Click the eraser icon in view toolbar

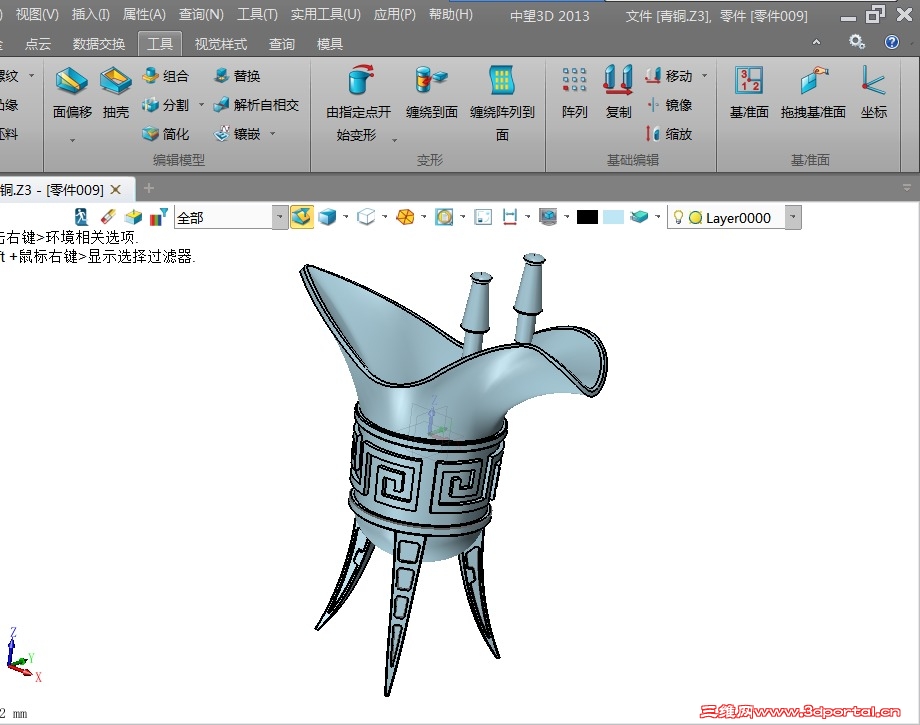coord(108,217)
